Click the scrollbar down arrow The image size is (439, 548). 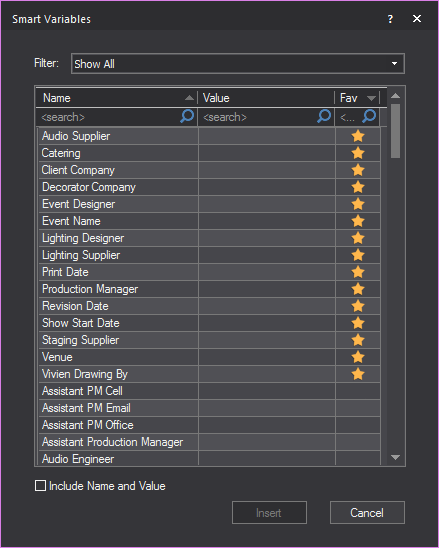tap(395, 457)
